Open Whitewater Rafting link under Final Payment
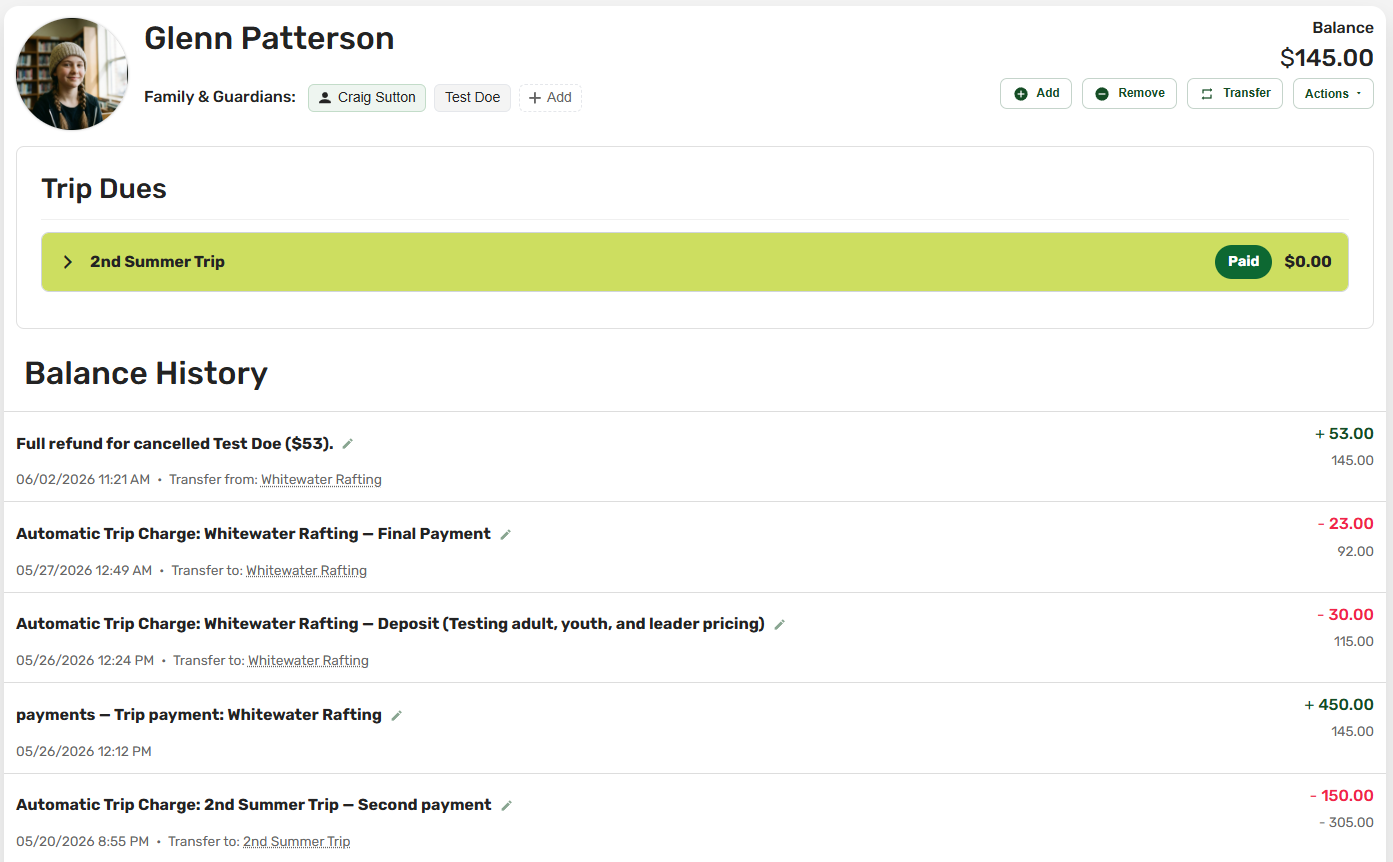Image resolution: width=1393 pixels, height=862 pixels. [x=306, y=571]
